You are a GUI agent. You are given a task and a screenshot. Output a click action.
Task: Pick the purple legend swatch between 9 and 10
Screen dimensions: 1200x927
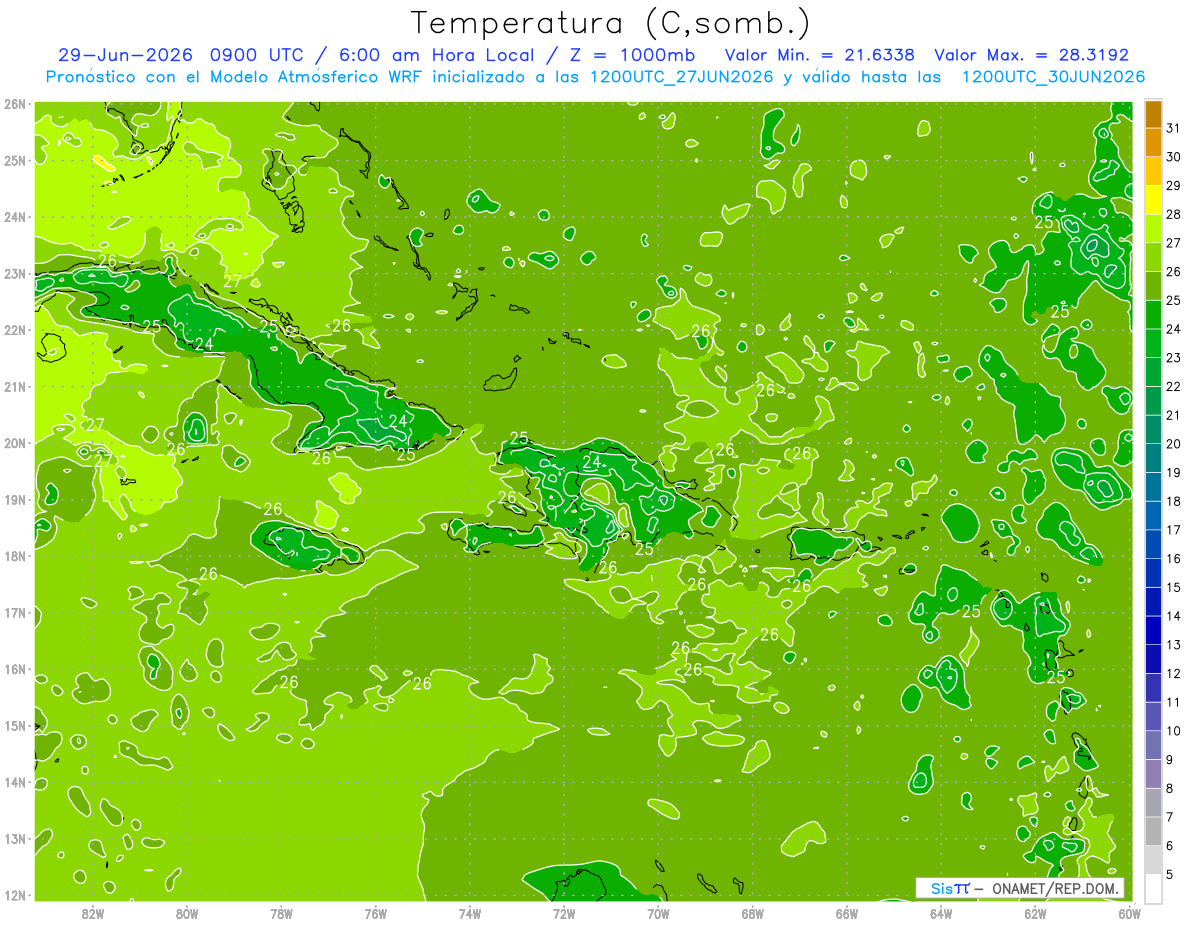[x=1153, y=745]
